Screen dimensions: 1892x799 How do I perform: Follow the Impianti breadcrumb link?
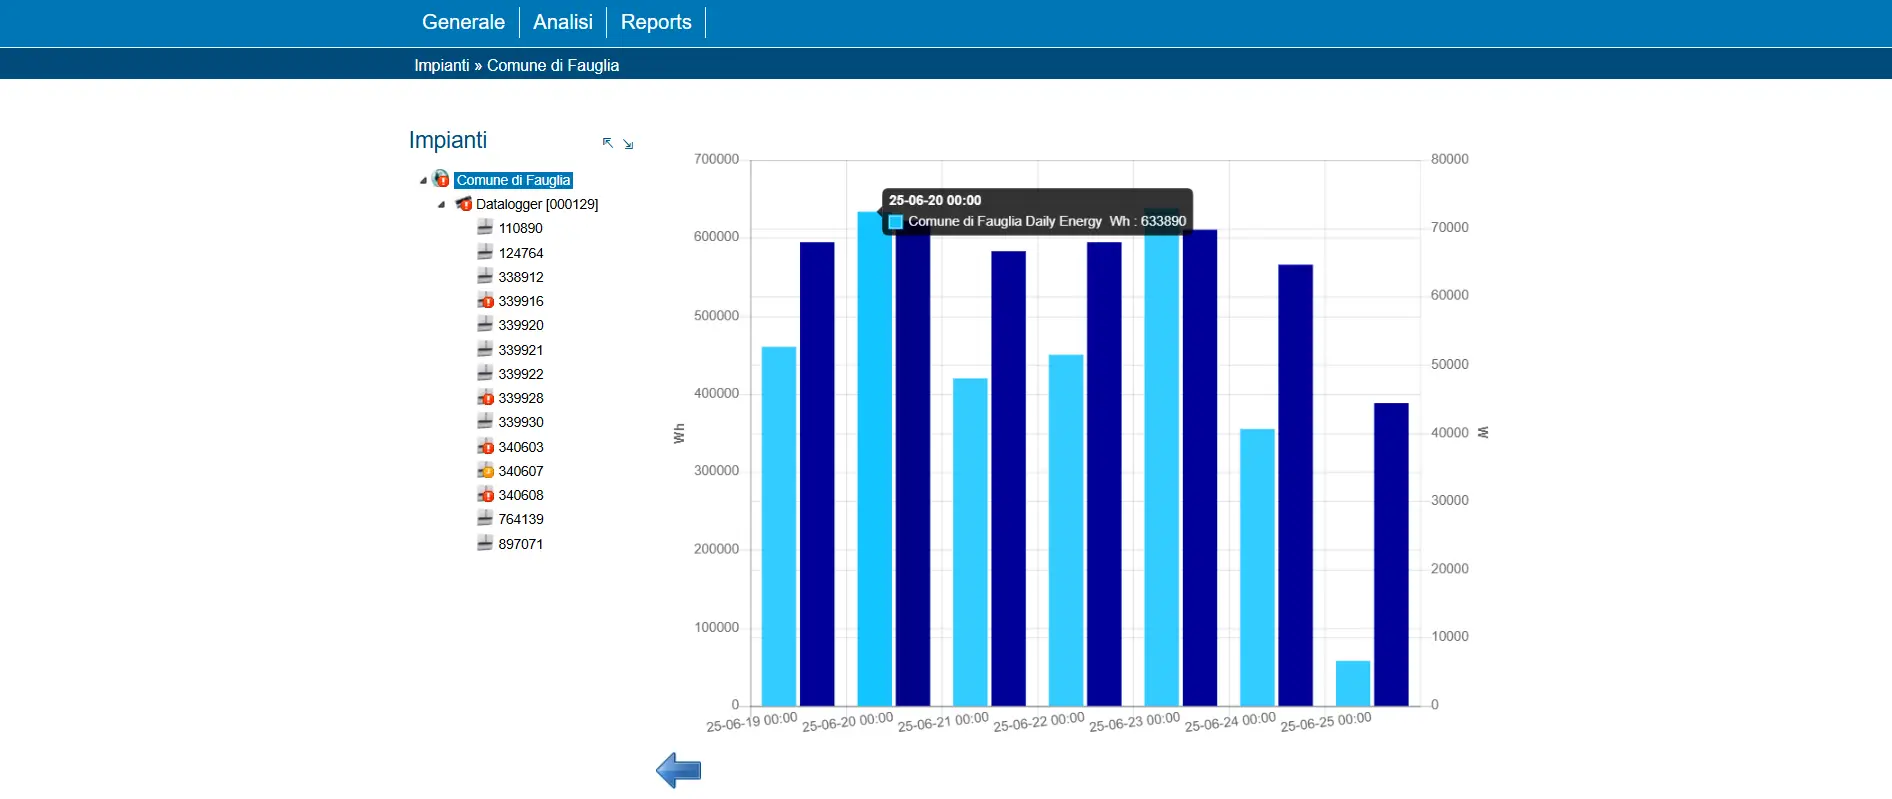pos(442,65)
